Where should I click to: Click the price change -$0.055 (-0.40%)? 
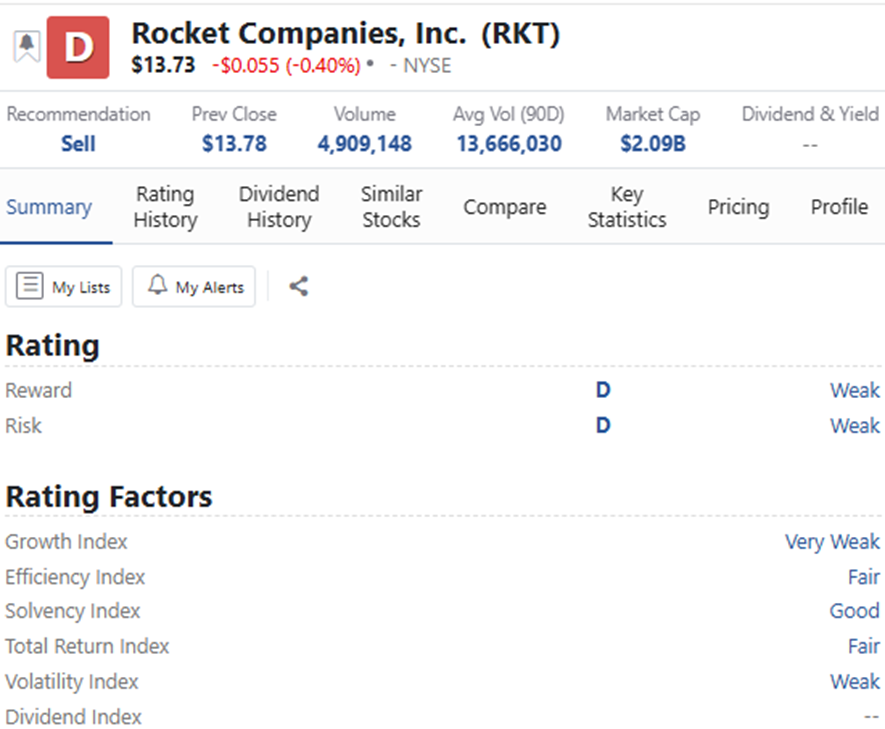point(287,65)
